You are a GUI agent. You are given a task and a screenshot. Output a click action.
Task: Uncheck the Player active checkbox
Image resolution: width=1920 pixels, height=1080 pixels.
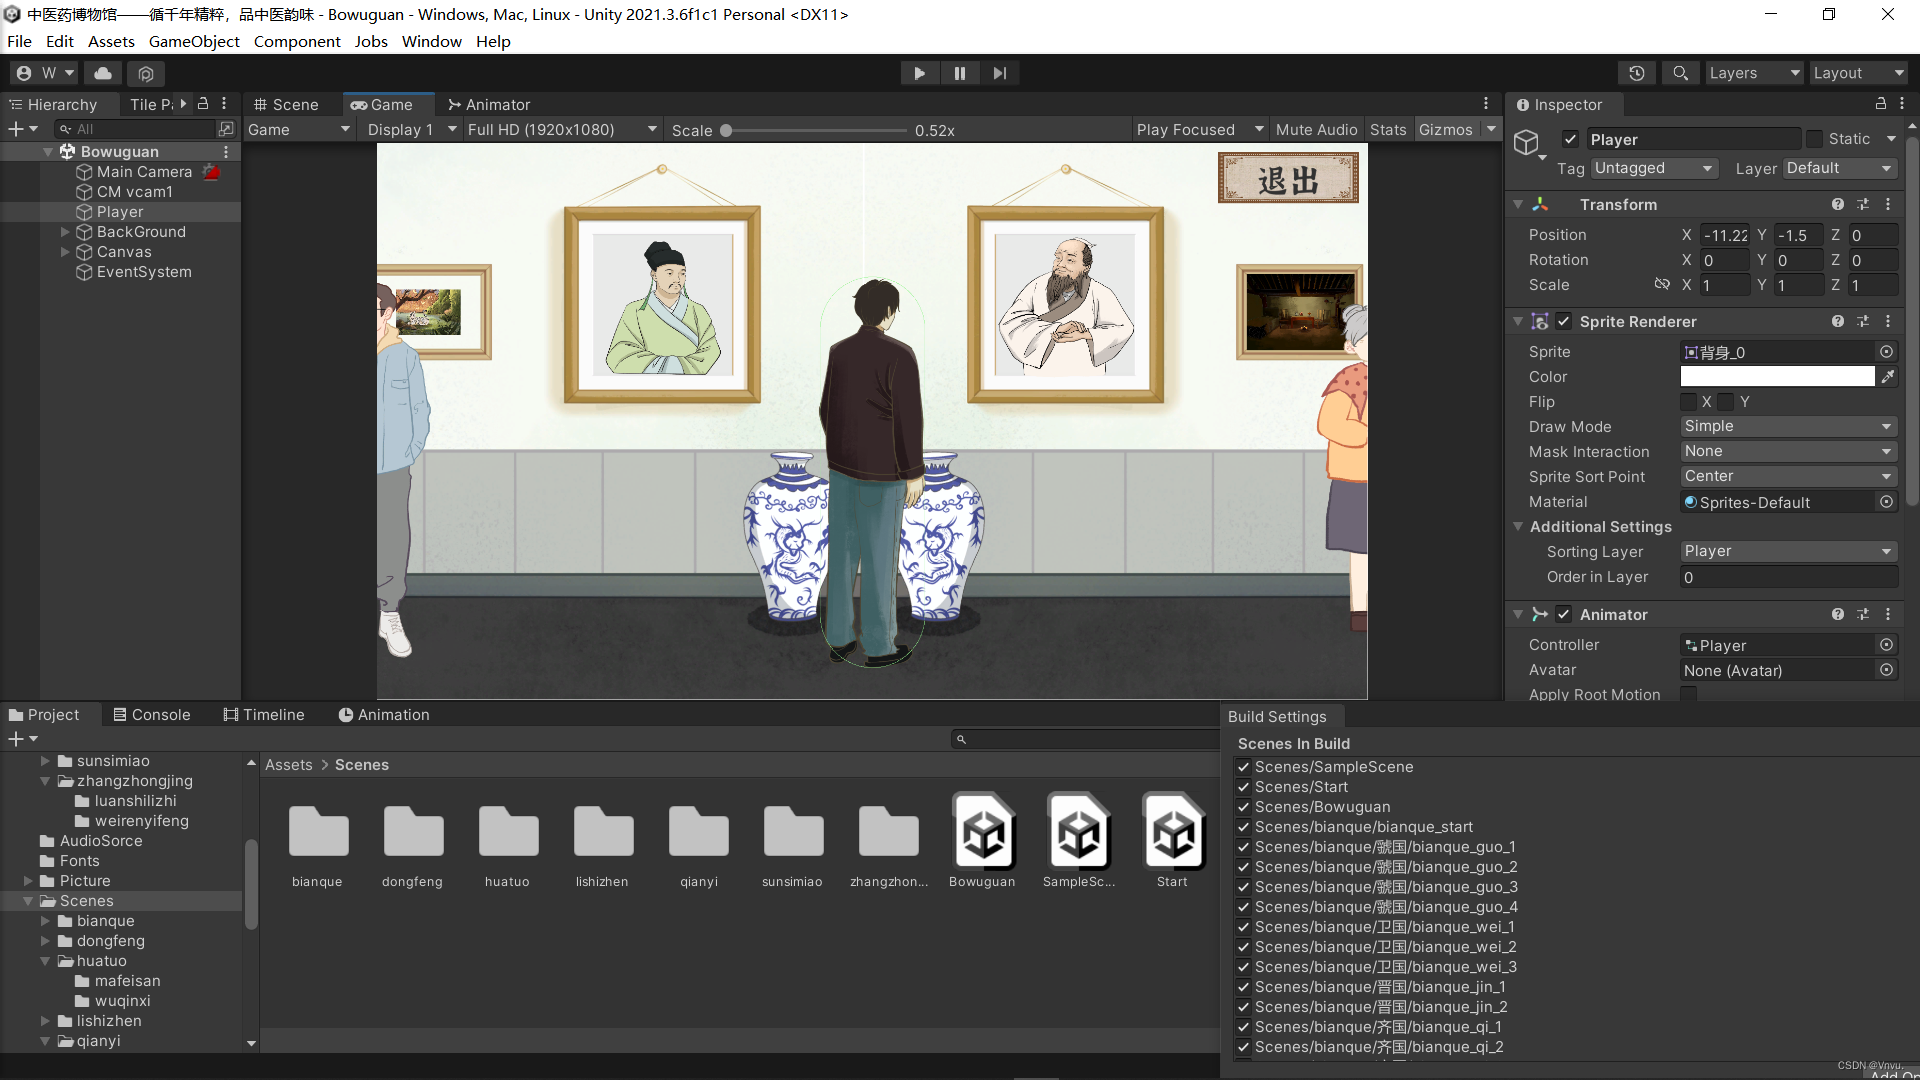coord(1570,140)
